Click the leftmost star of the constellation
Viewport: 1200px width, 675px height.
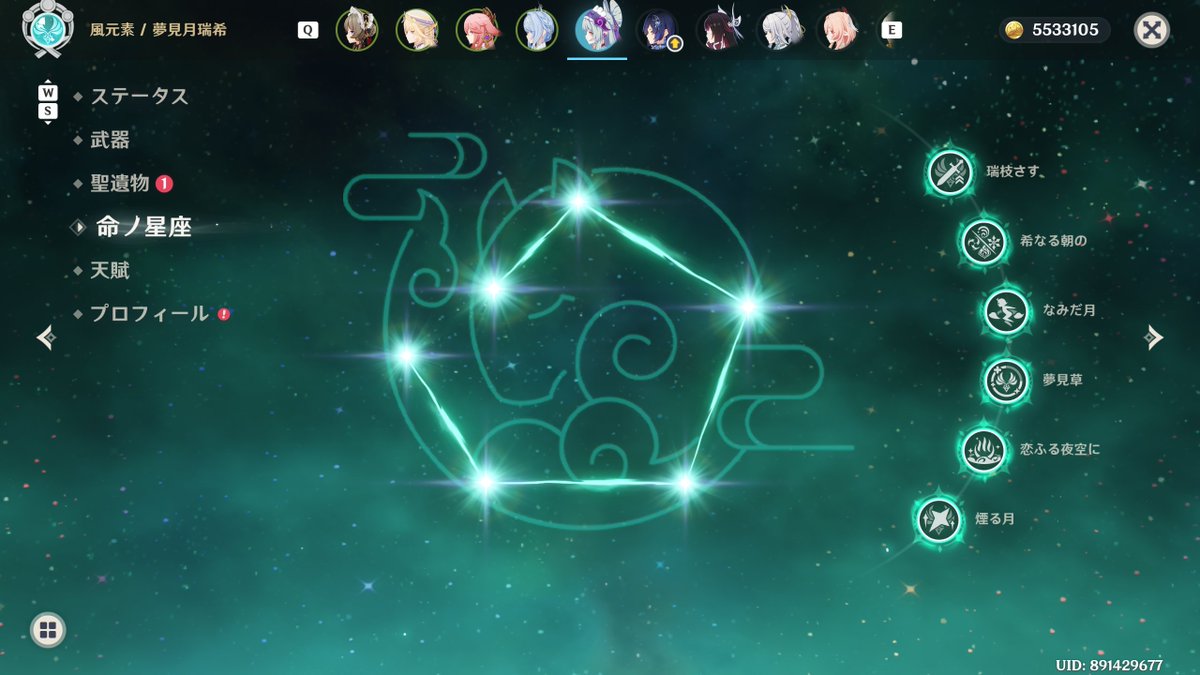406,354
